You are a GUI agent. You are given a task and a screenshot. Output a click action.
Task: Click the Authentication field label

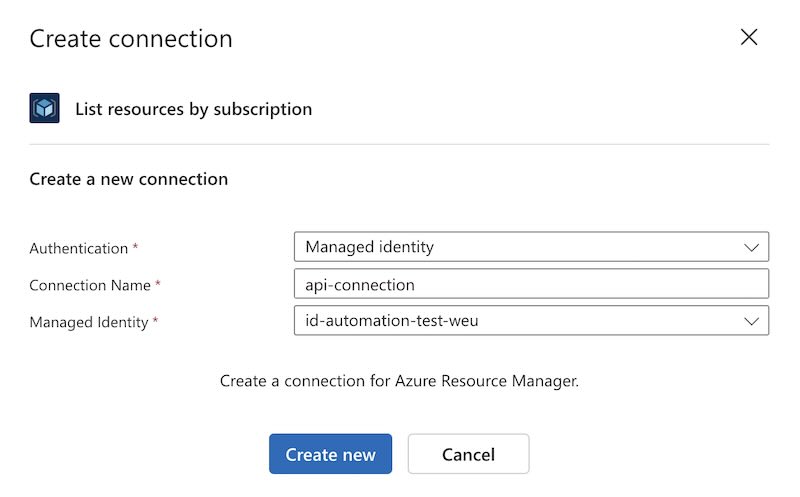point(79,248)
